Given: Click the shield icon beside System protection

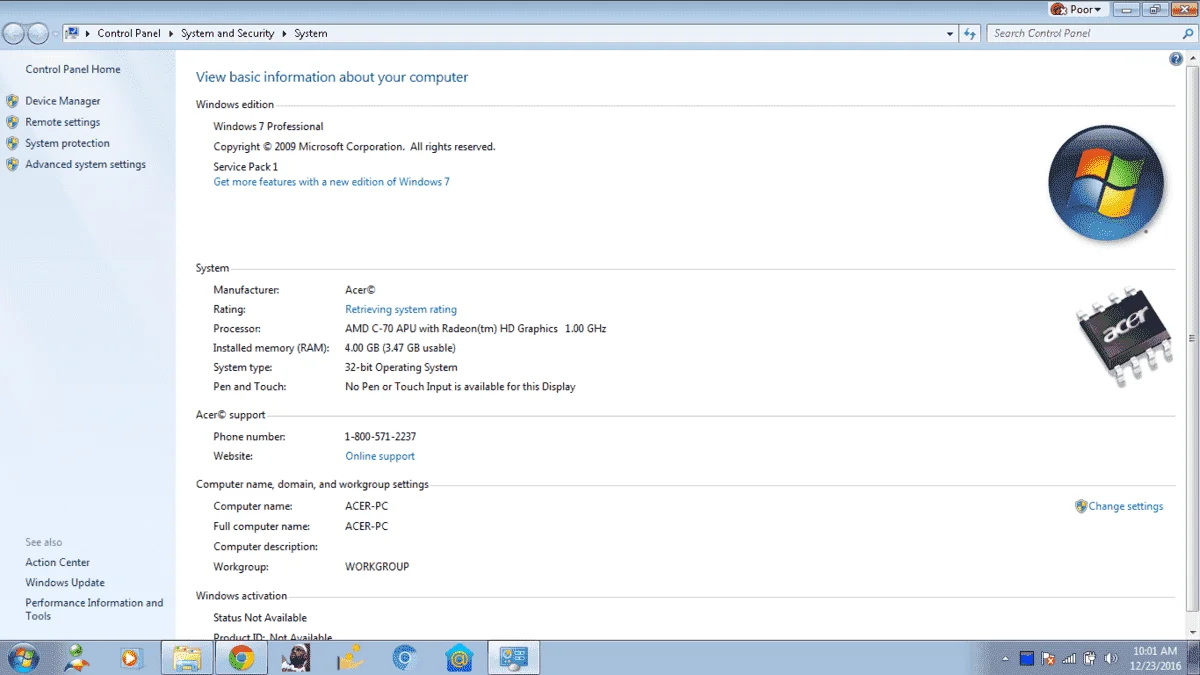Looking at the screenshot, I should coord(13,143).
